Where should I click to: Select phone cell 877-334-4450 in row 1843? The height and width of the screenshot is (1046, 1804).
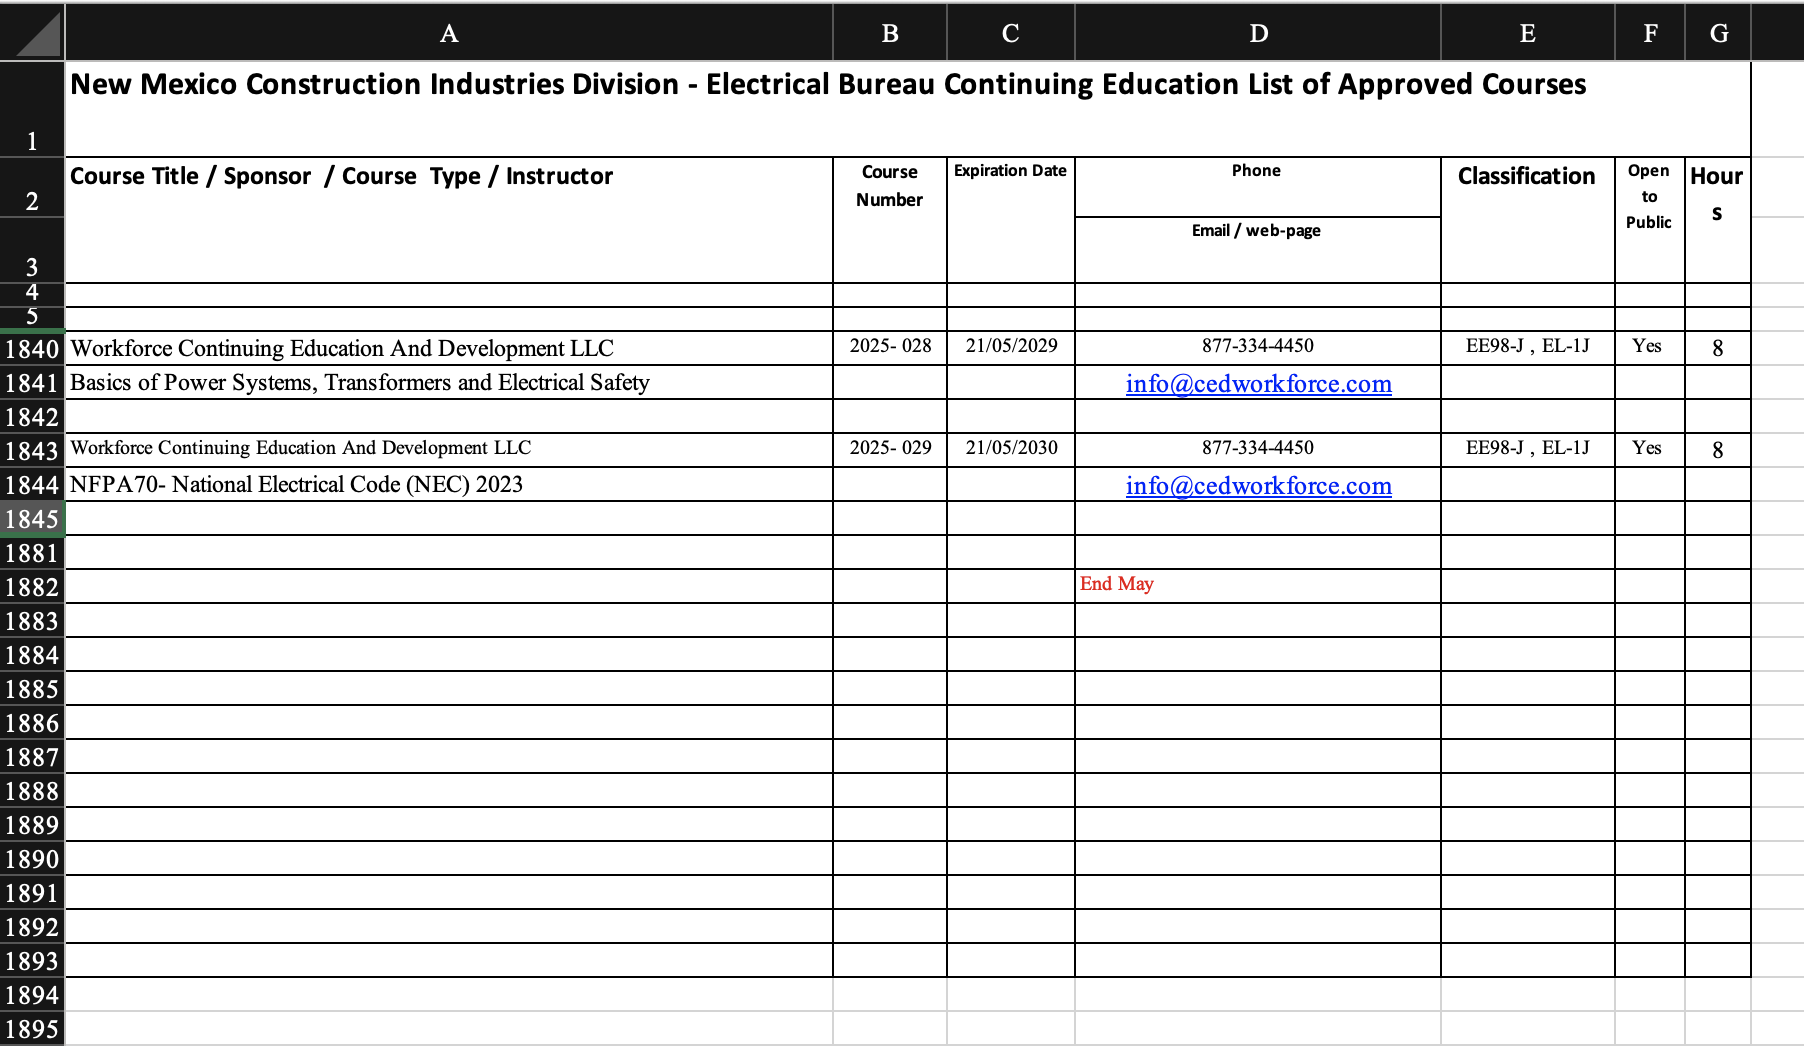(x=1258, y=450)
